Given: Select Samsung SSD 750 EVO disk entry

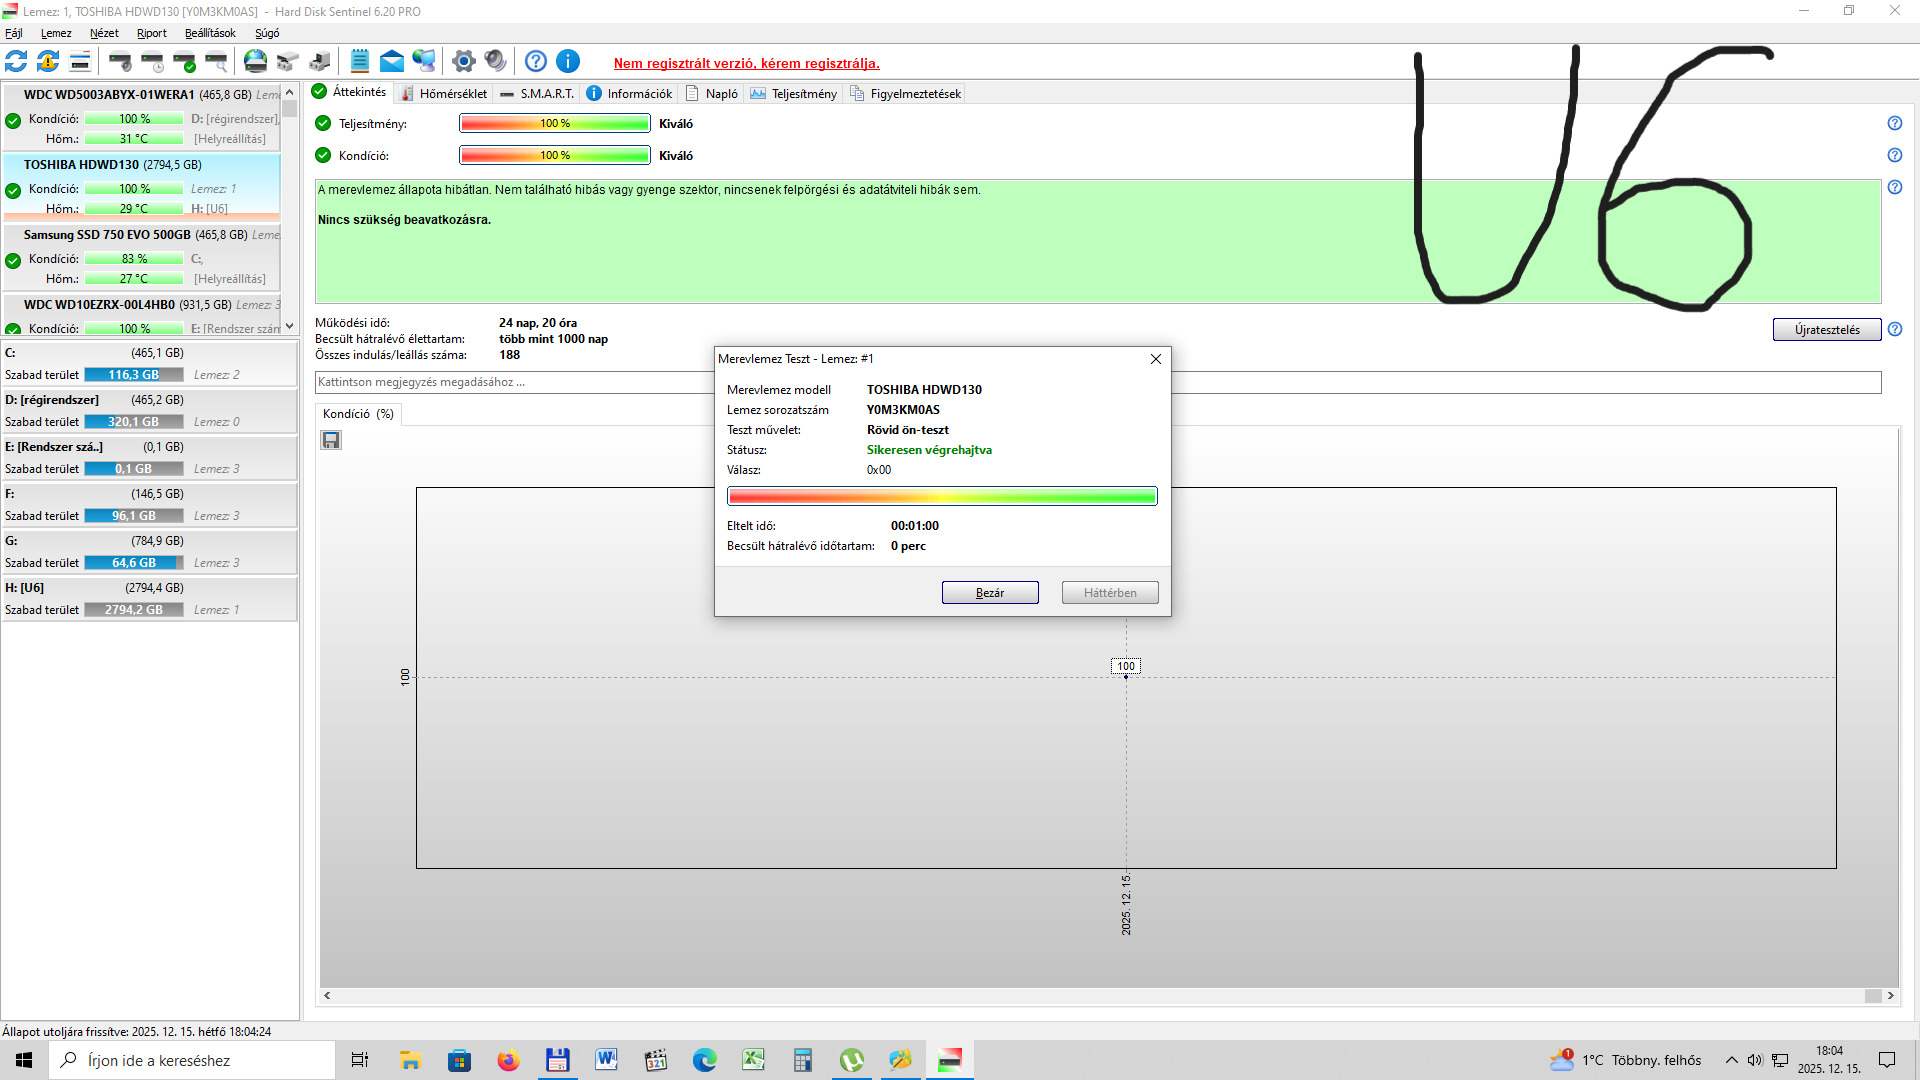Looking at the screenshot, I should (107, 235).
